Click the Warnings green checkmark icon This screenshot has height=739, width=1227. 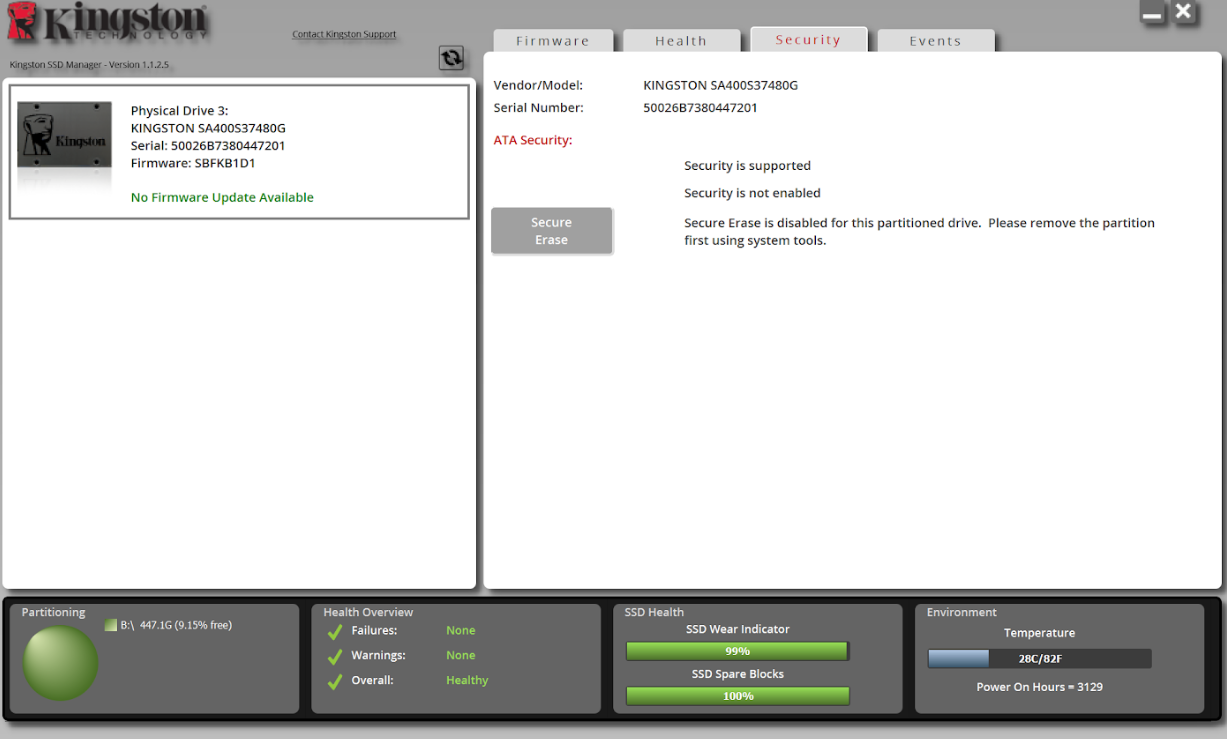point(335,656)
